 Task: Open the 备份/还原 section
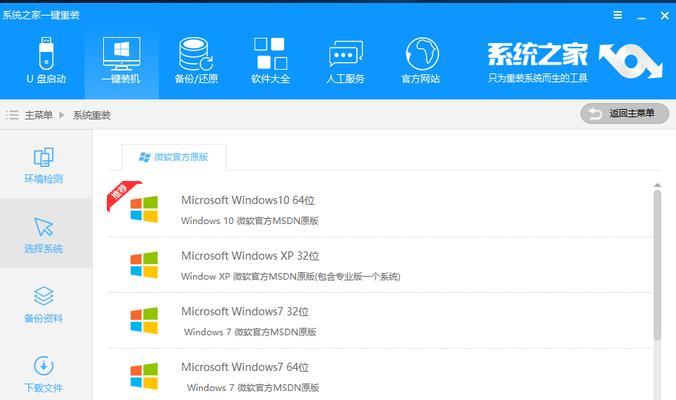pos(196,60)
